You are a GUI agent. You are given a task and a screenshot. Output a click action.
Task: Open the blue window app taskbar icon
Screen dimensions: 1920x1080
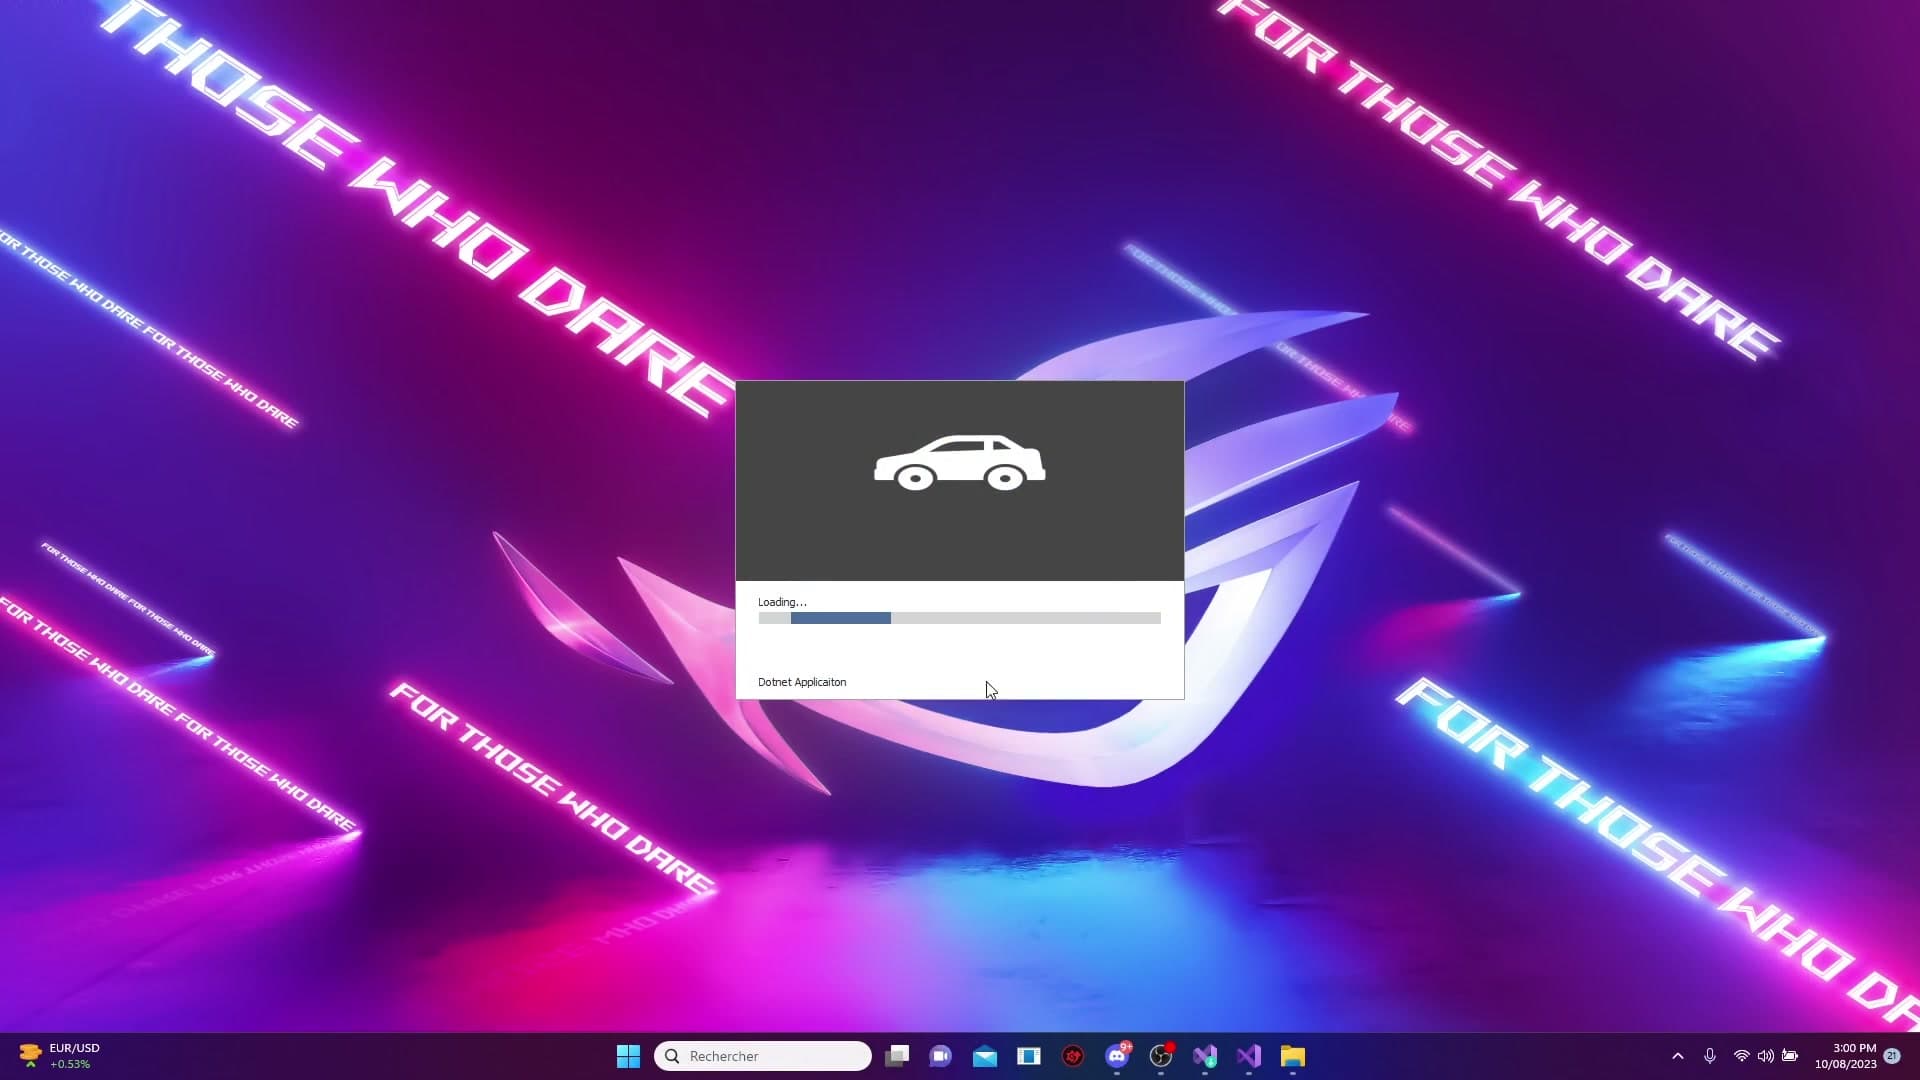tap(1029, 1056)
